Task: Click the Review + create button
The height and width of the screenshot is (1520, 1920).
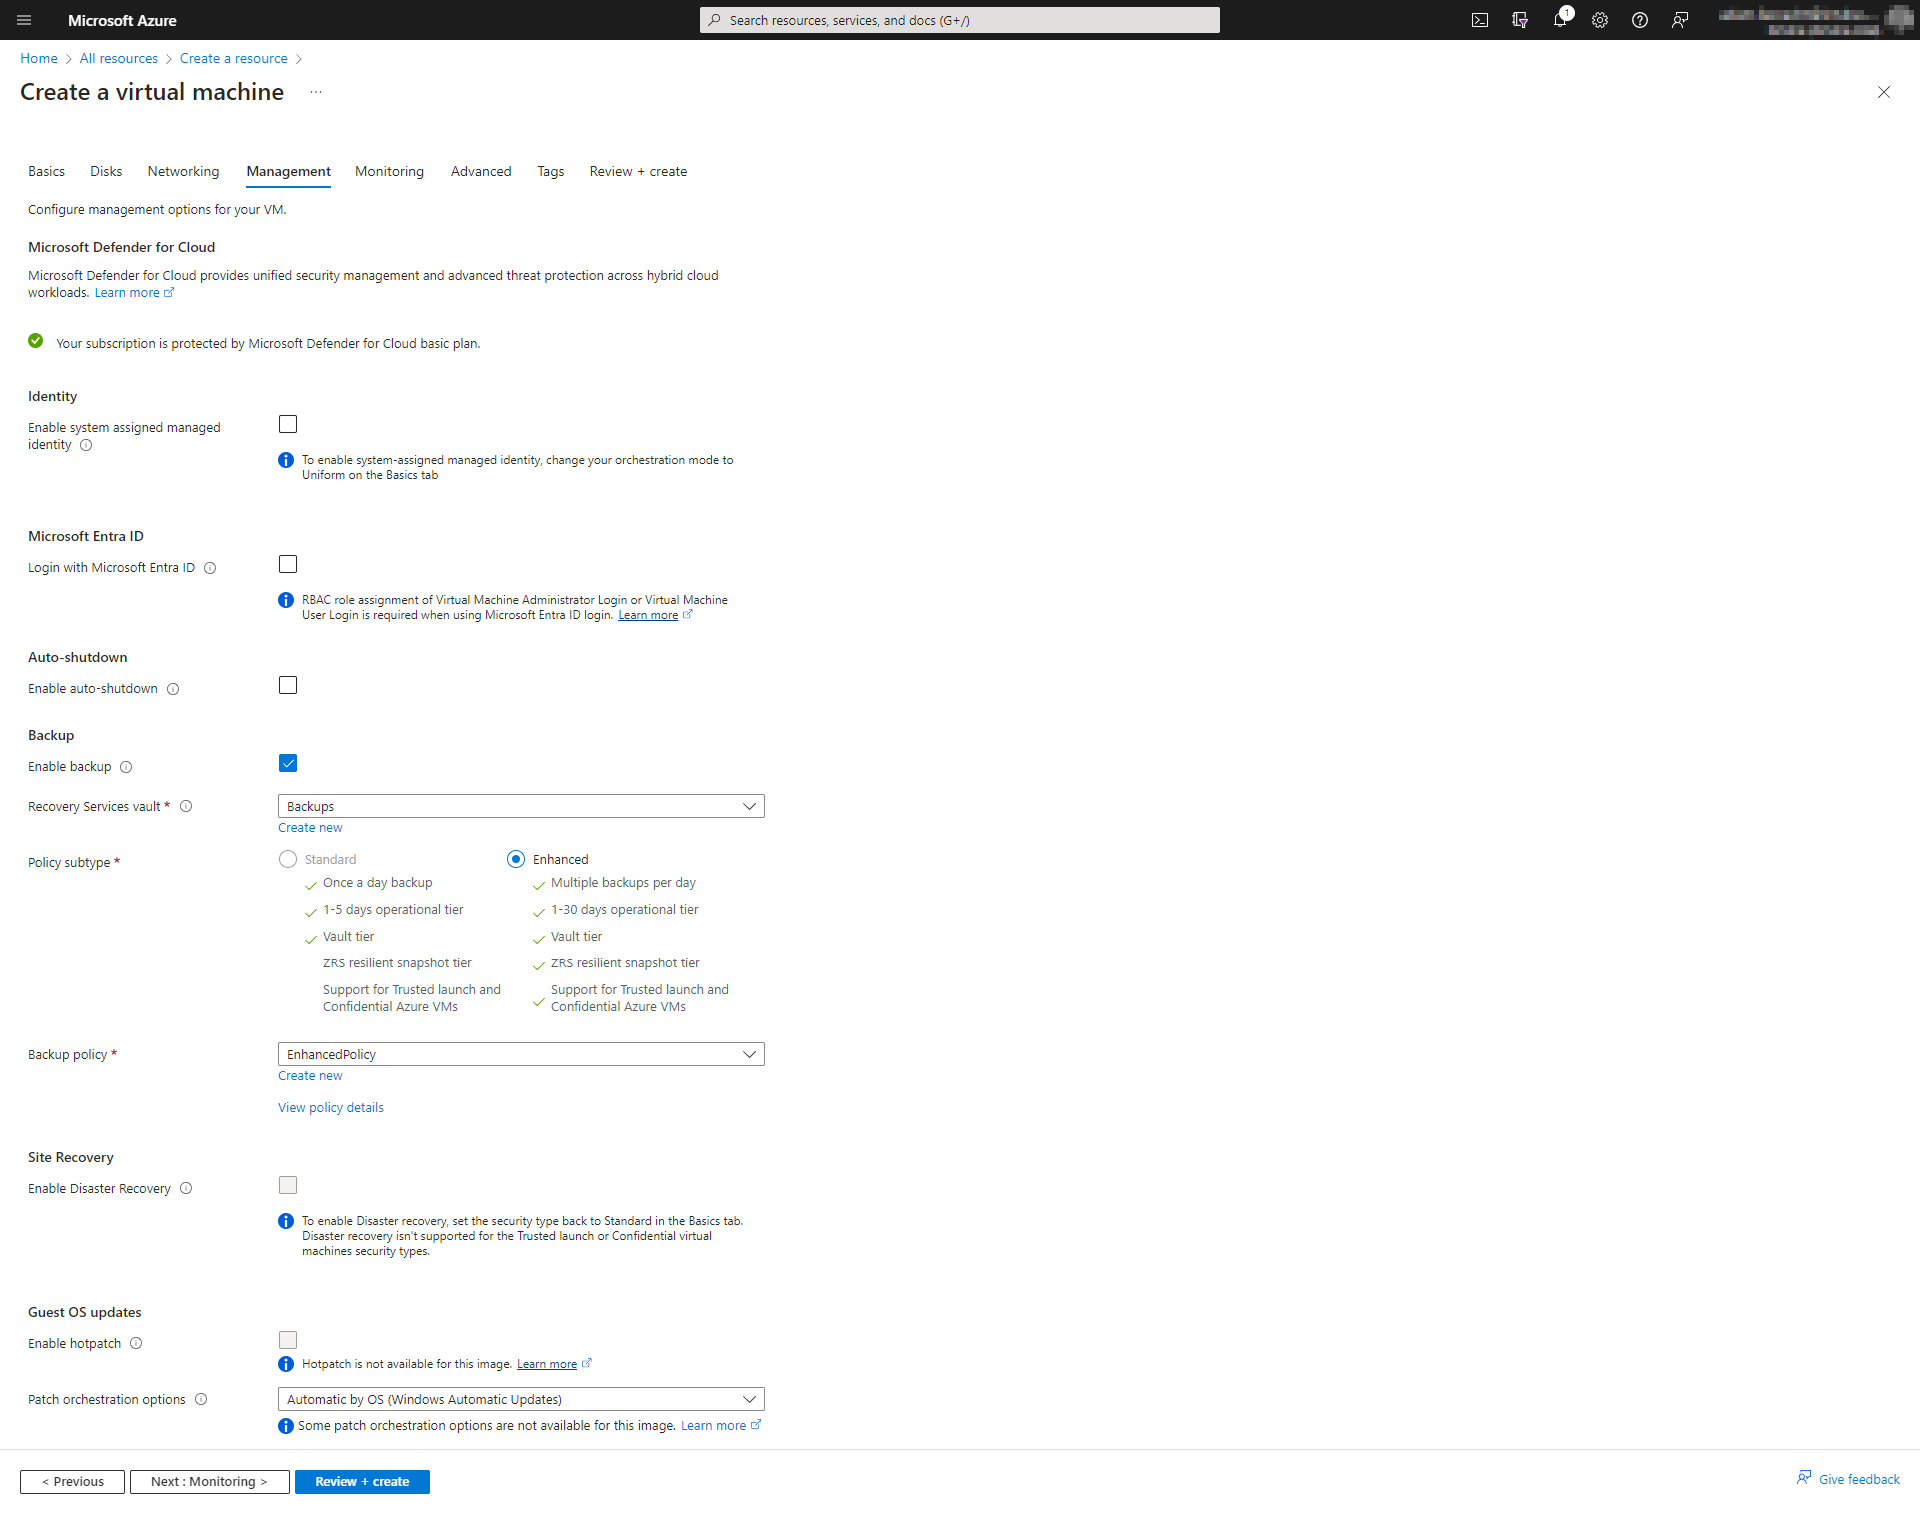Action: point(360,1481)
